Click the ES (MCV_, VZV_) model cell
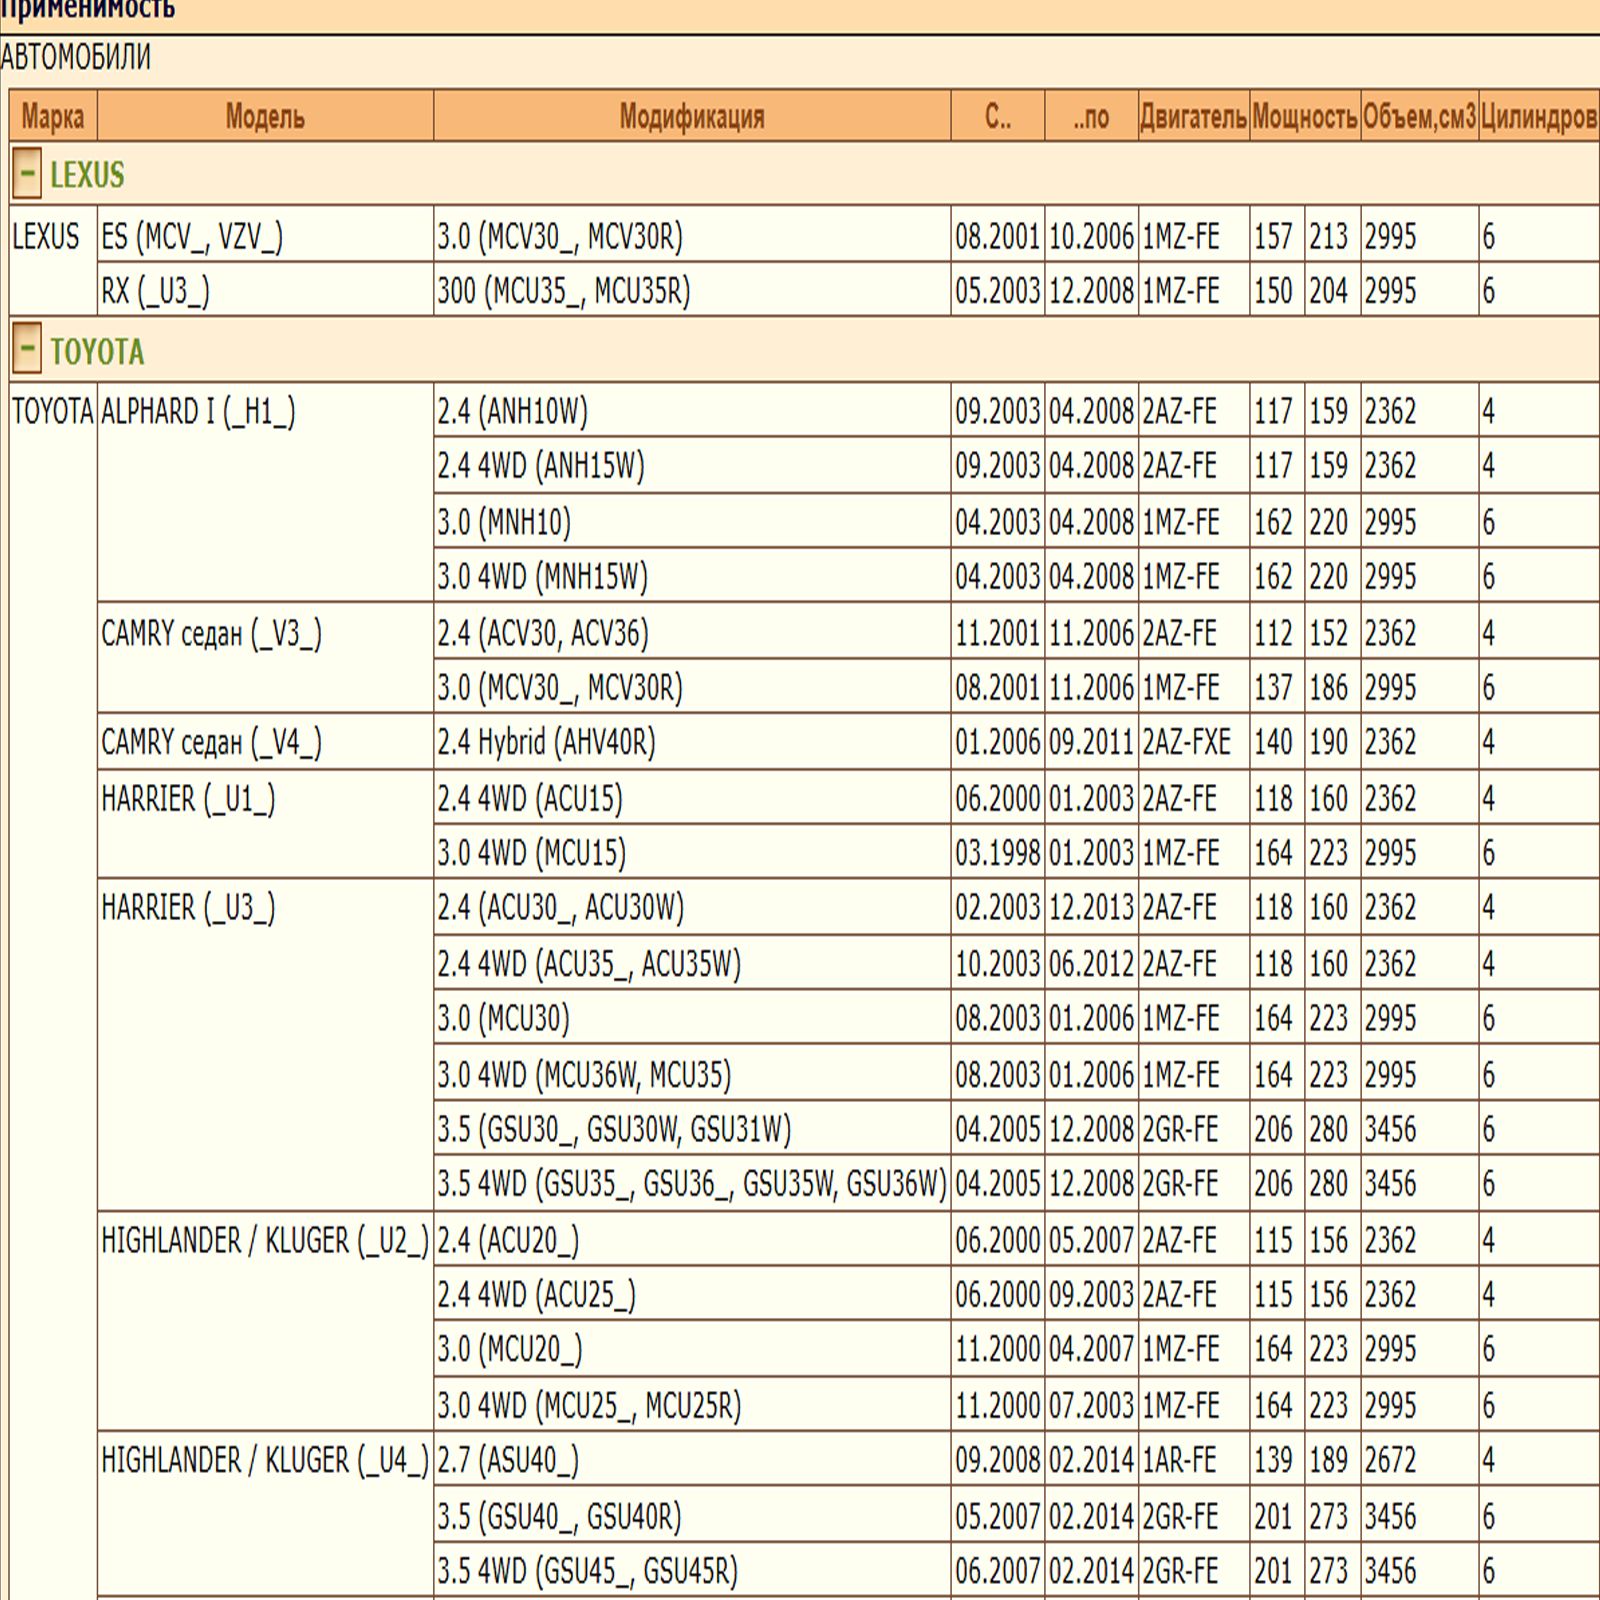The width and height of the screenshot is (1600, 1600). pyautogui.click(x=192, y=237)
